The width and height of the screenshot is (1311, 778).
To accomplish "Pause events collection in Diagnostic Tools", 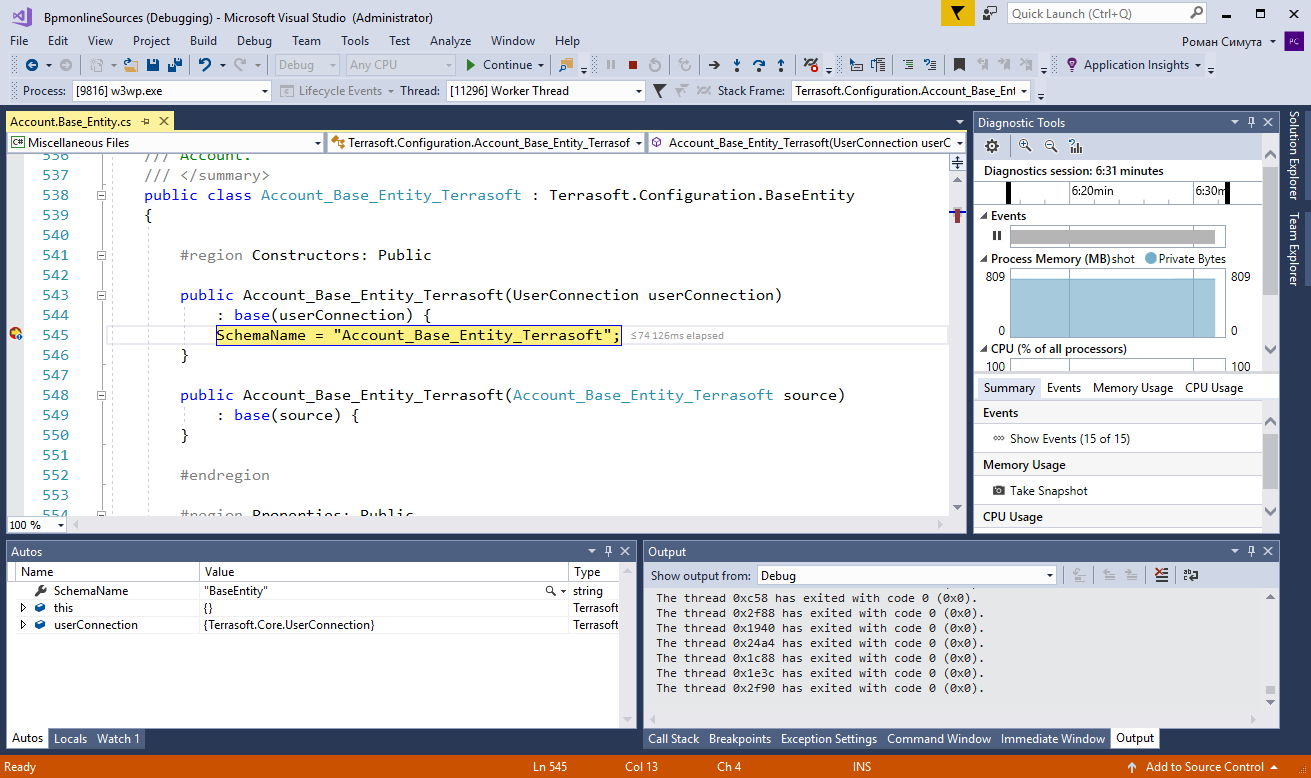I will pyautogui.click(x=997, y=236).
